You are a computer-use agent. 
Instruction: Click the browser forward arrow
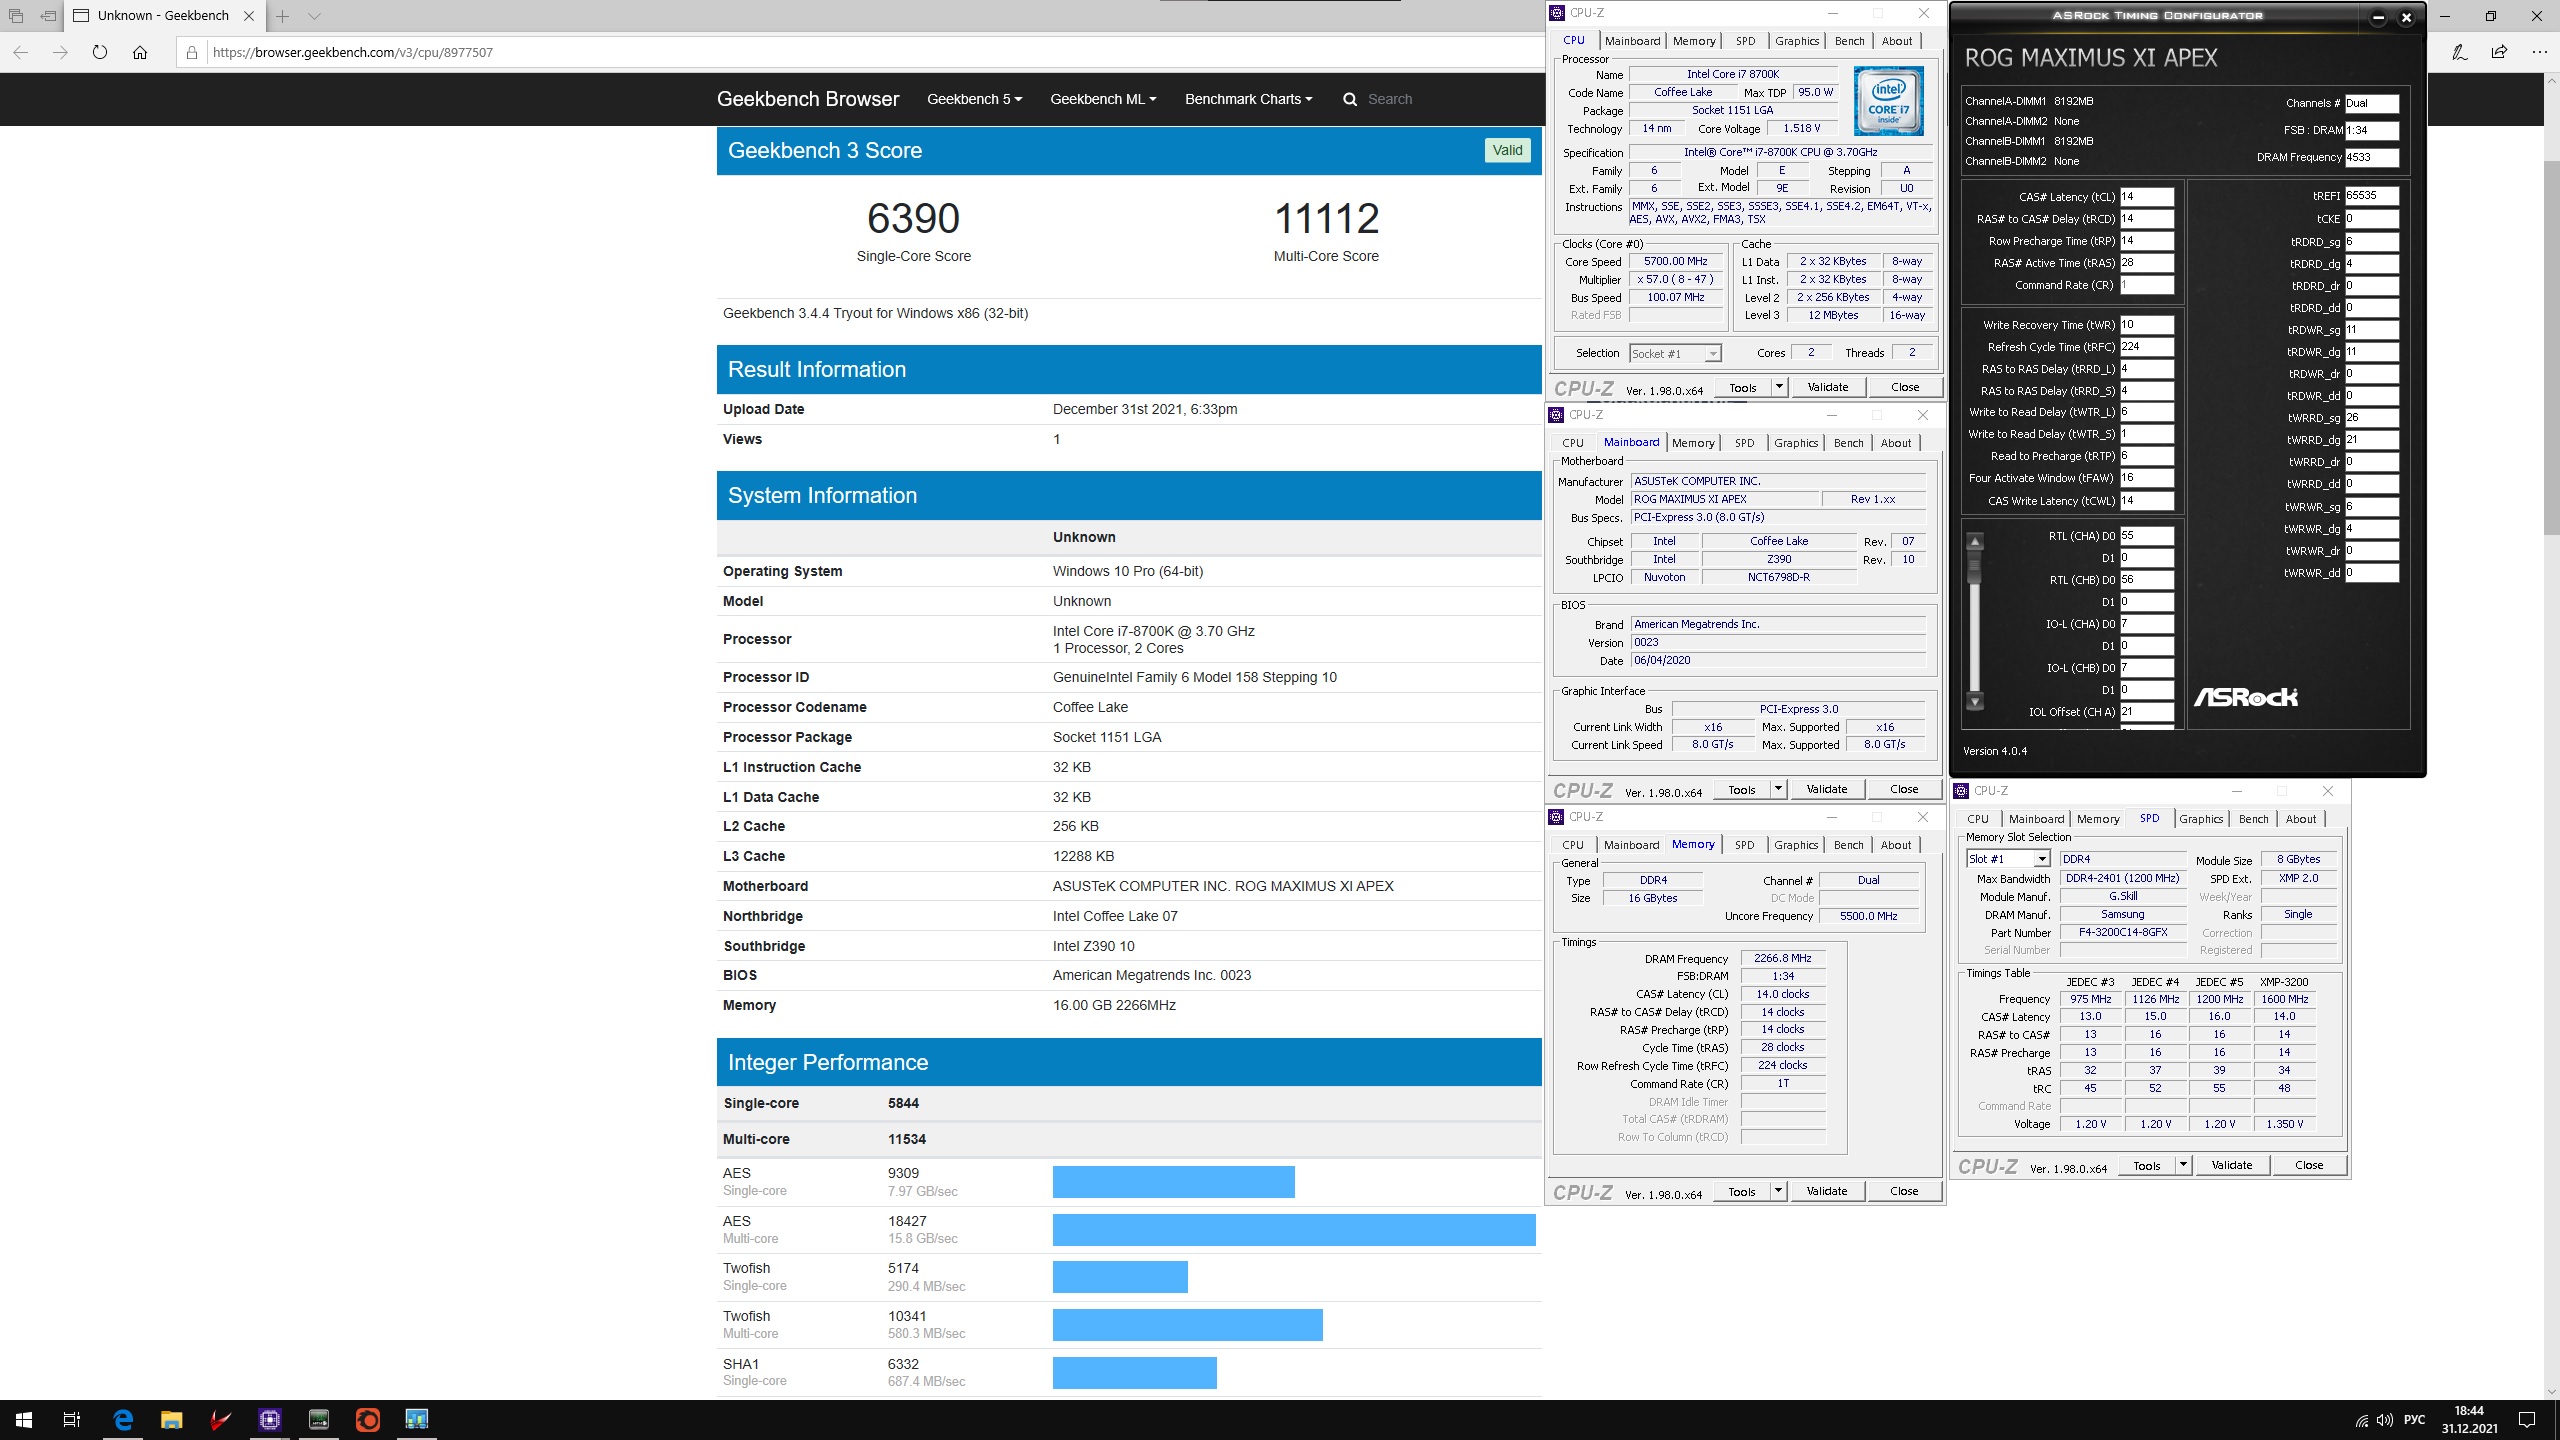60,52
